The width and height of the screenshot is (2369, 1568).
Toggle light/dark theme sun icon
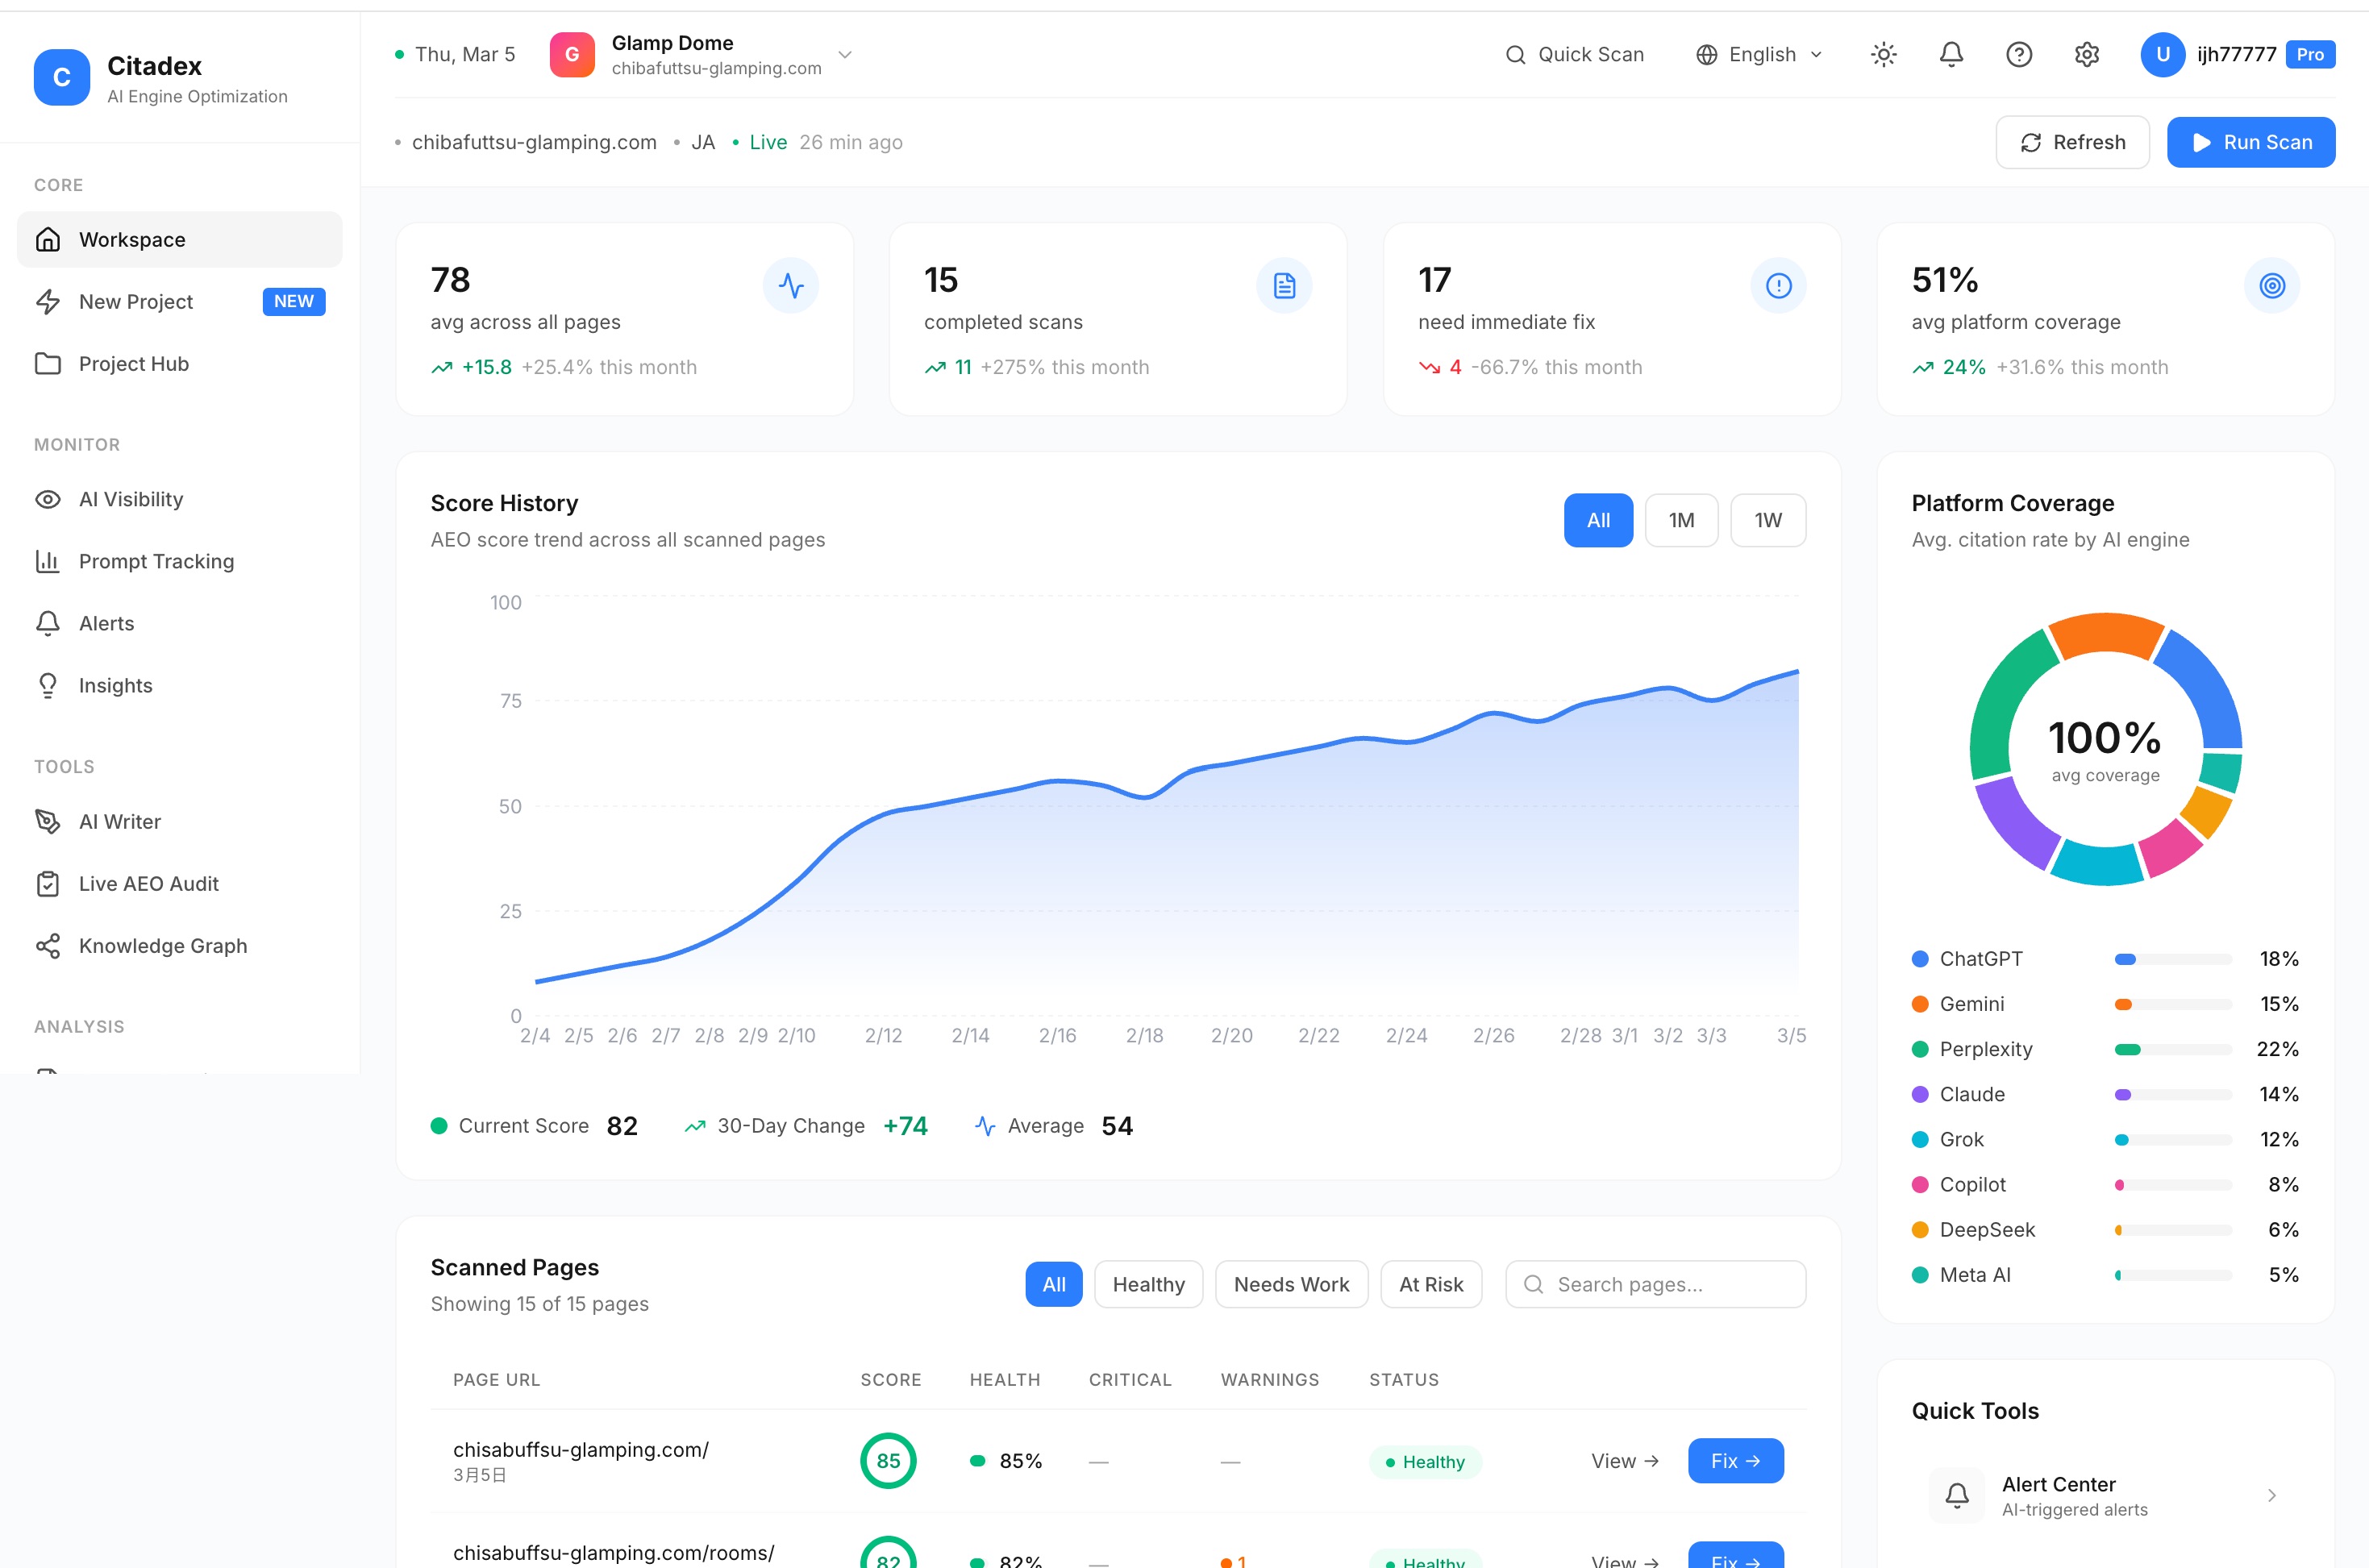point(1883,54)
